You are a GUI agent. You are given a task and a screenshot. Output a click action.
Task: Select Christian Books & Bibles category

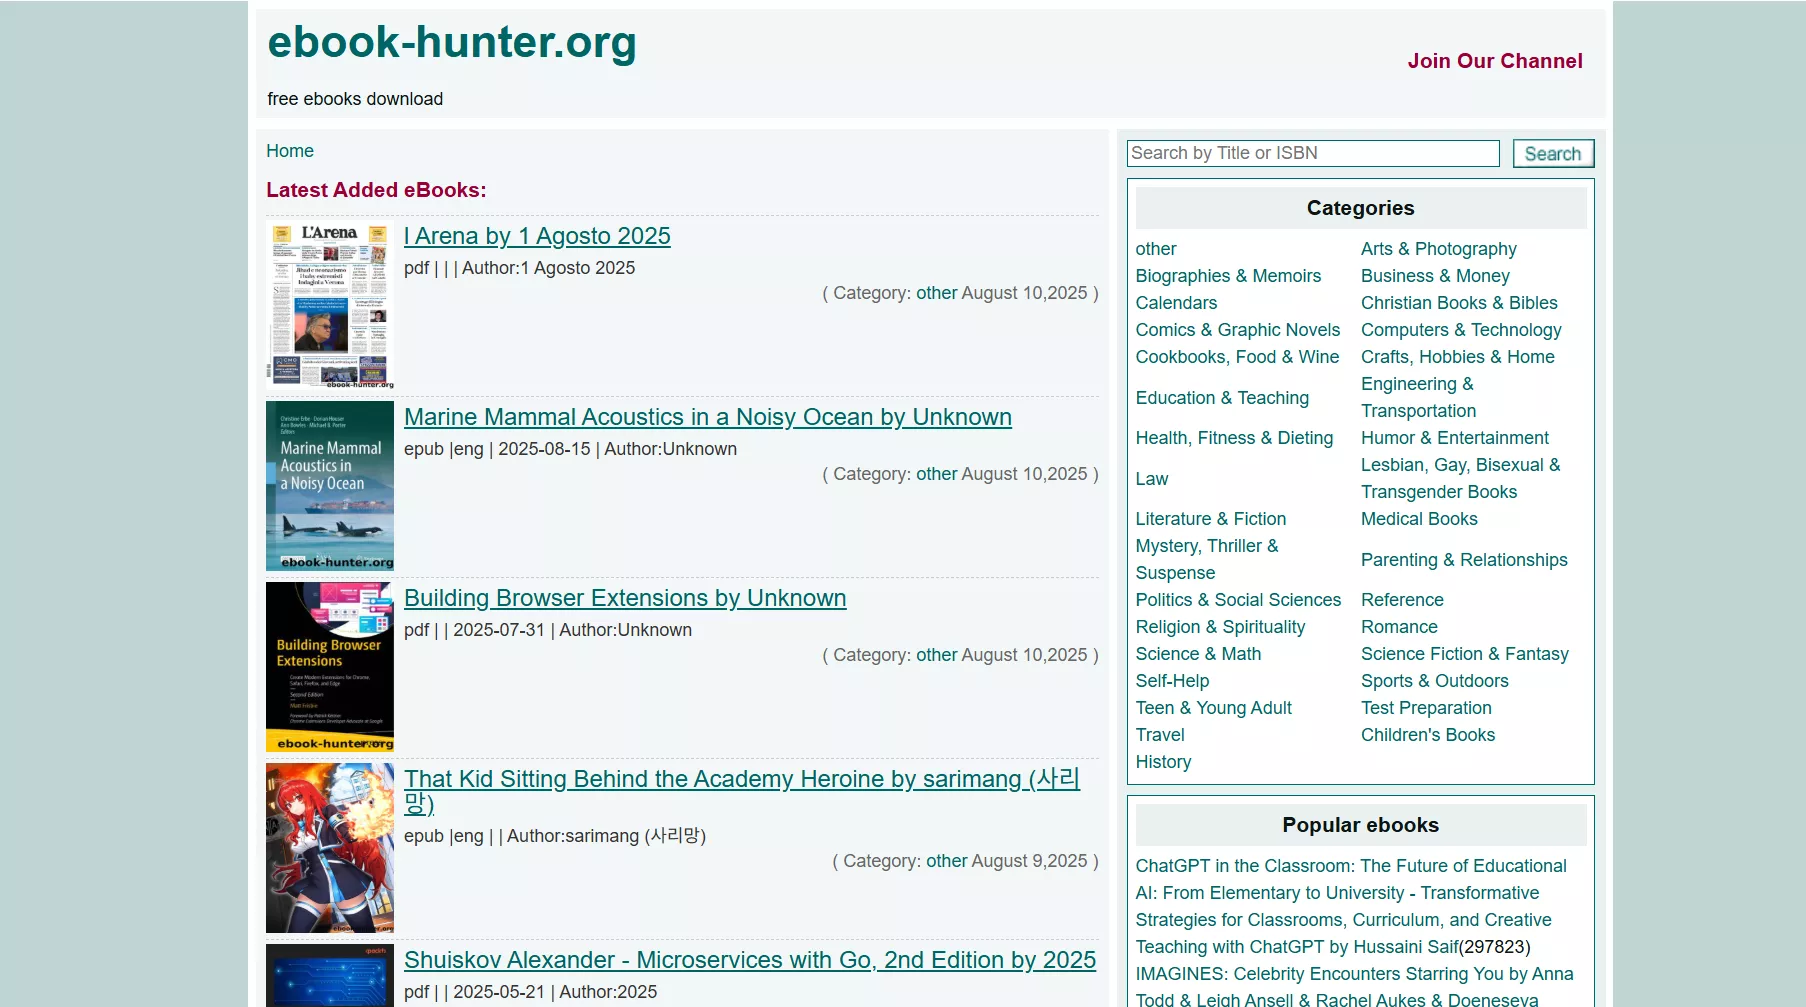[x=1459, y=303]
